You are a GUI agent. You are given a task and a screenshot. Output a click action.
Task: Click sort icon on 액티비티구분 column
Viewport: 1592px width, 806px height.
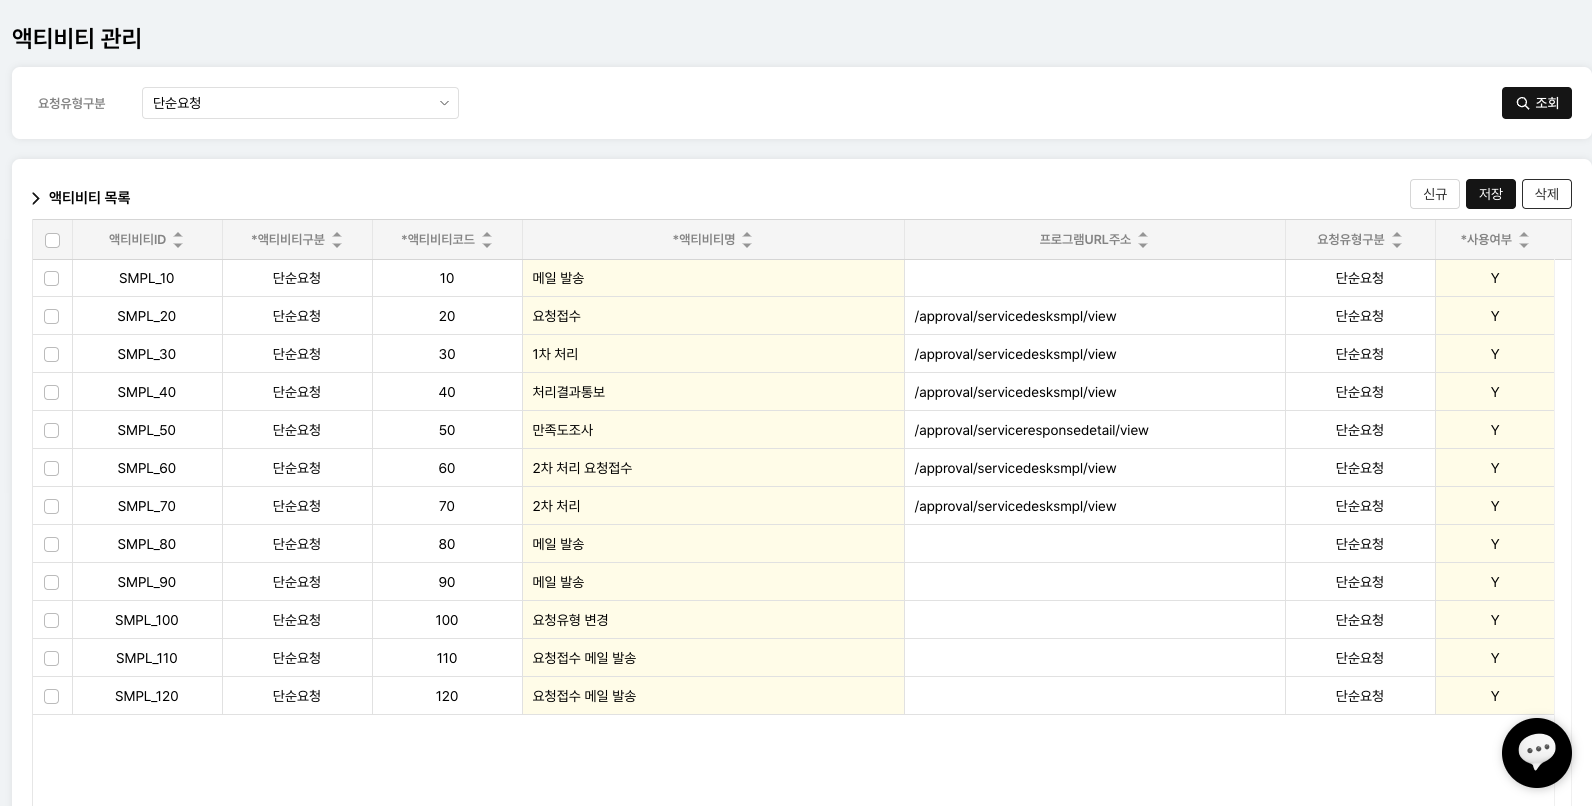pos(337,240)
